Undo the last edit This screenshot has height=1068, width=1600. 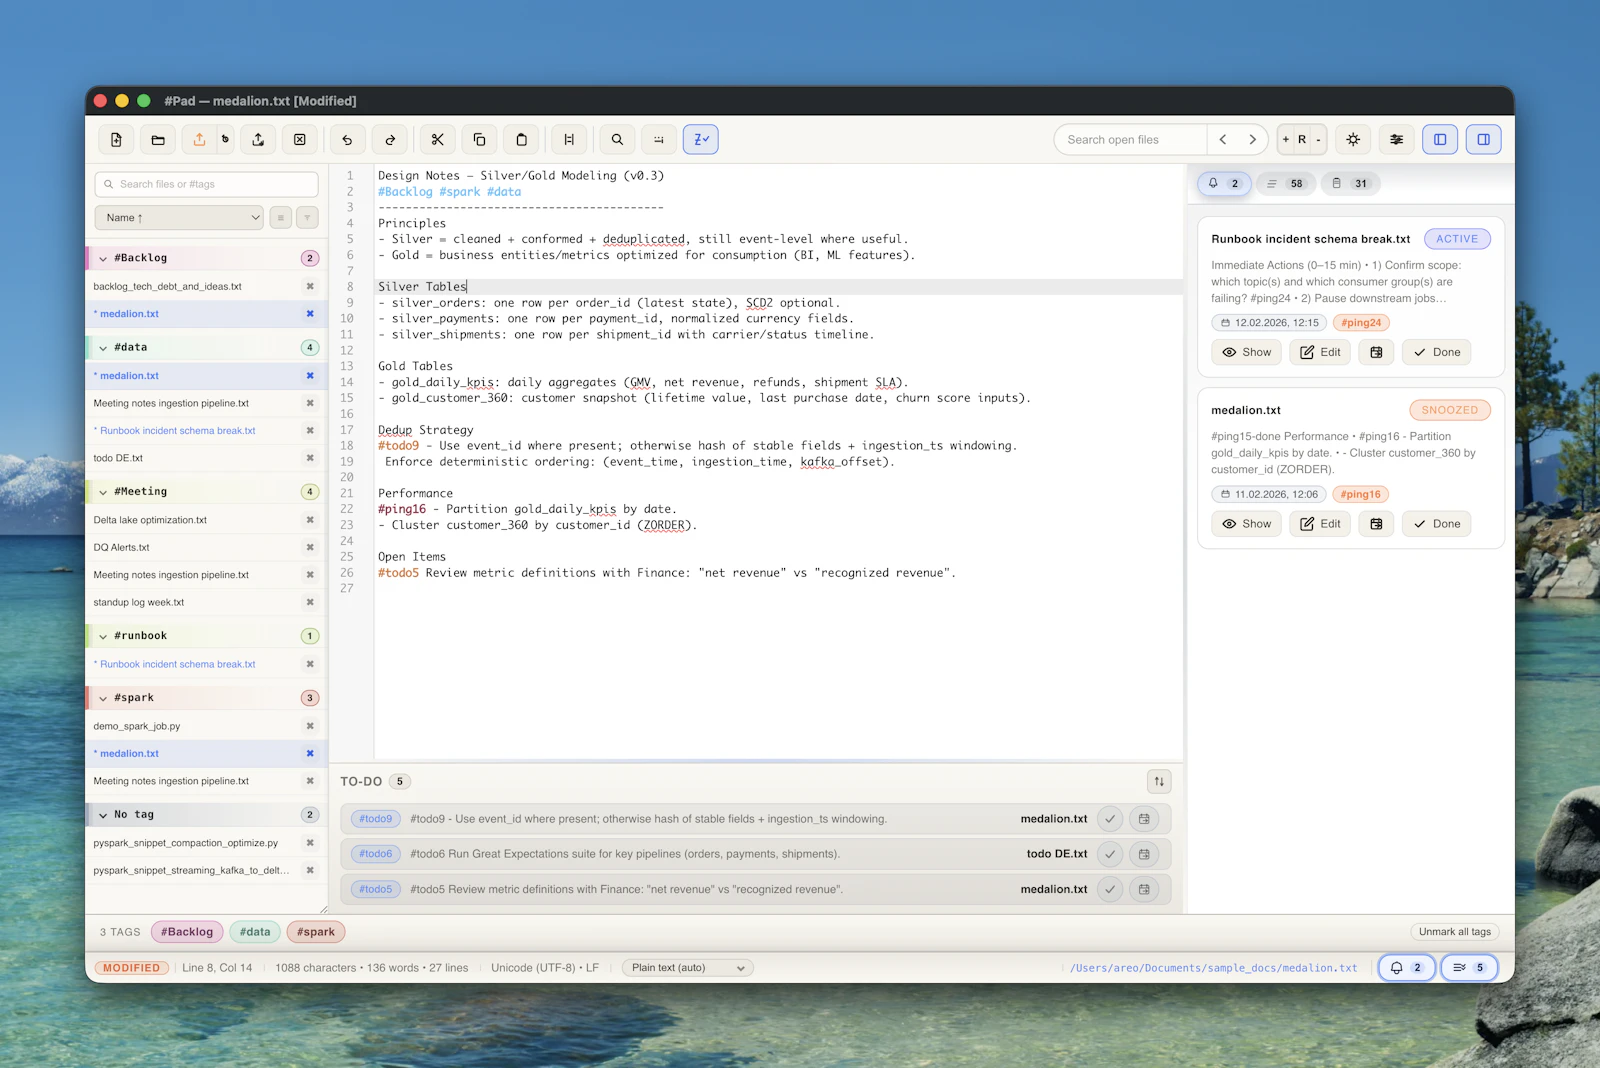click(347, 140)
